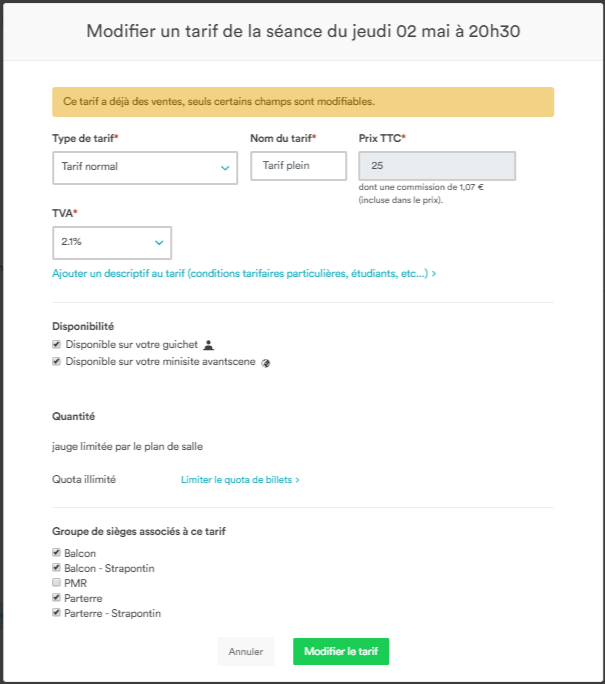Click the chevron arrow in Tarif normal select
The image size is (605, 684).
[225, 168]
